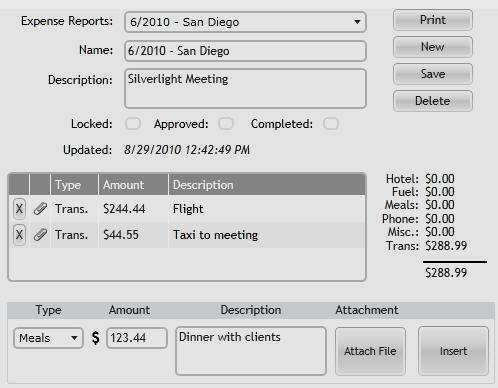This screenshot has height=388, width=498.
Task: Sort by Description column header
Action: click(267, 185)
